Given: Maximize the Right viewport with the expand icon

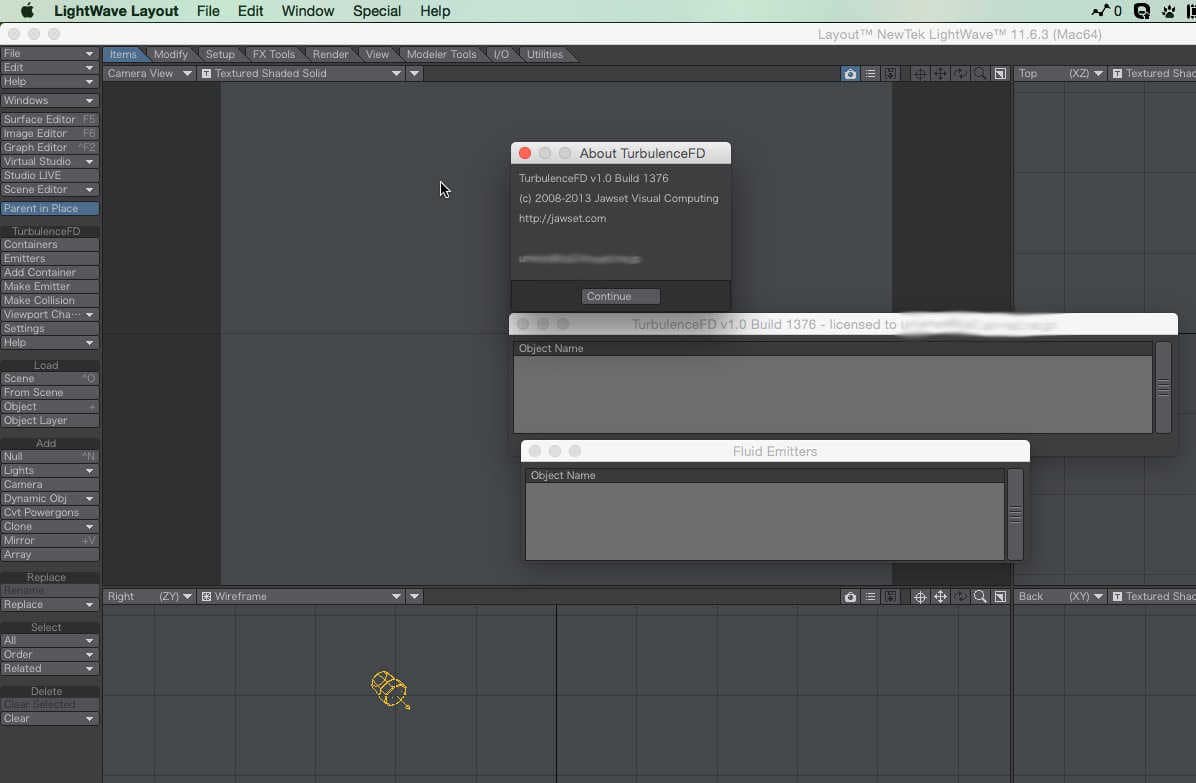Looking at the screenshot, I should 1000,597.
